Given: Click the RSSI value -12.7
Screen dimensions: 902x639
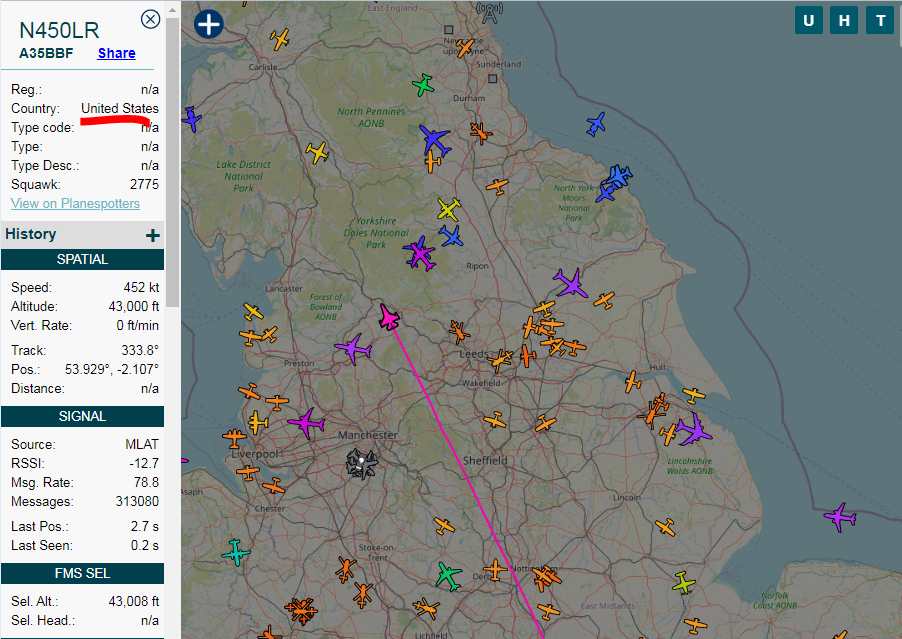Looking at the screenshot, I should tap(144, 463).
